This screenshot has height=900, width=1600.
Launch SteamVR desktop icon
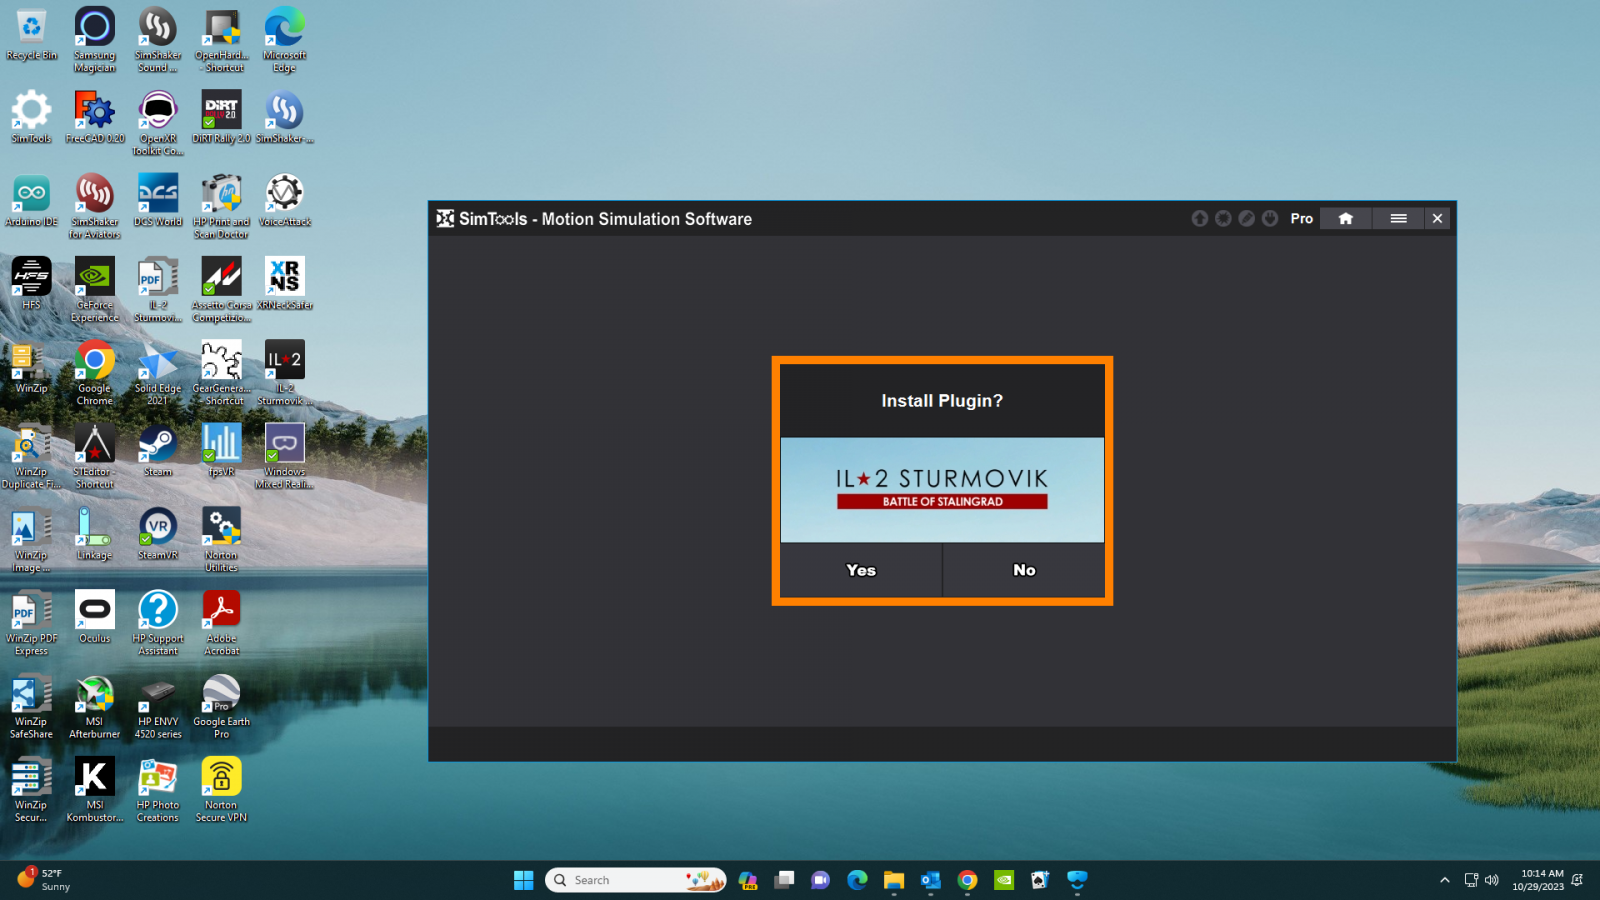158,534
